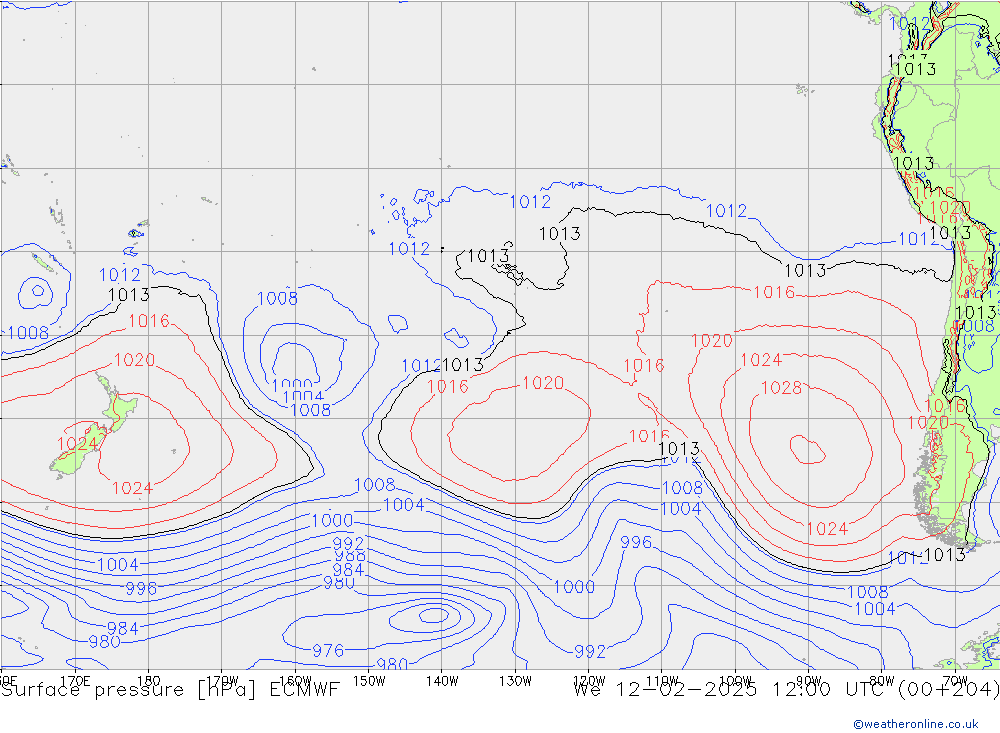Click the 1028 high pressure contour label
1000x733 pixels.
coord(781,388)
